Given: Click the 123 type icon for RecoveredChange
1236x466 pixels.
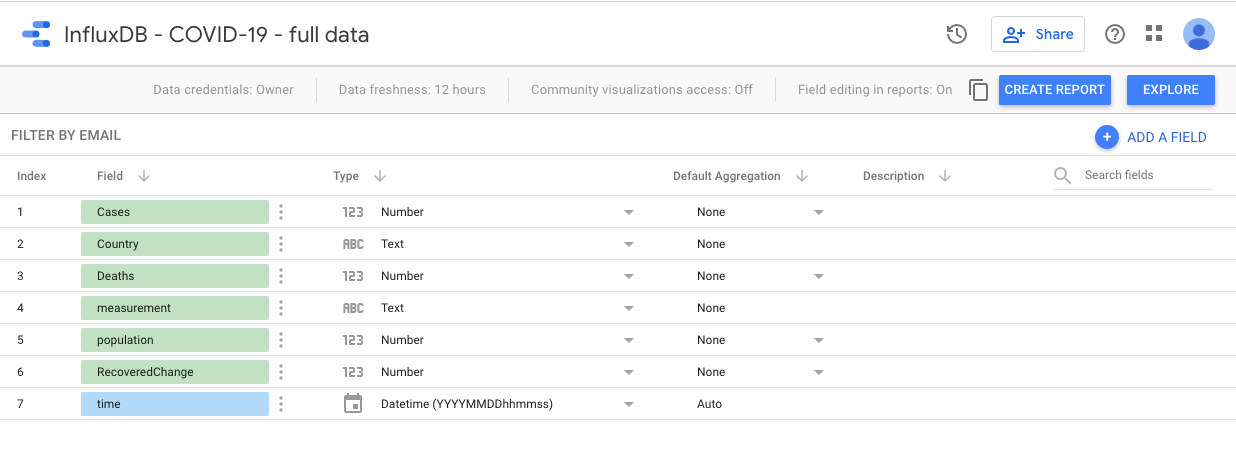Looking at the screenshot, I should 353,372.
